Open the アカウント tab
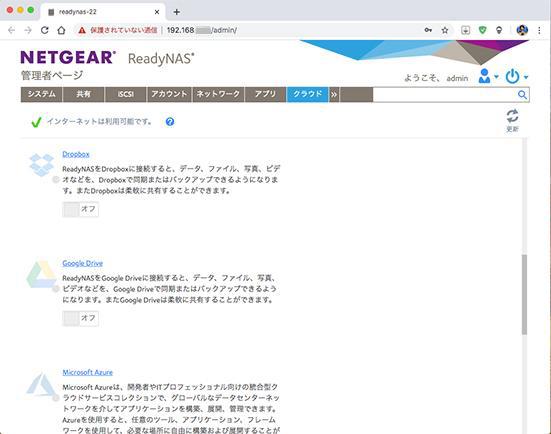This screenshot has height=434, width=551. tap(169, 94)
